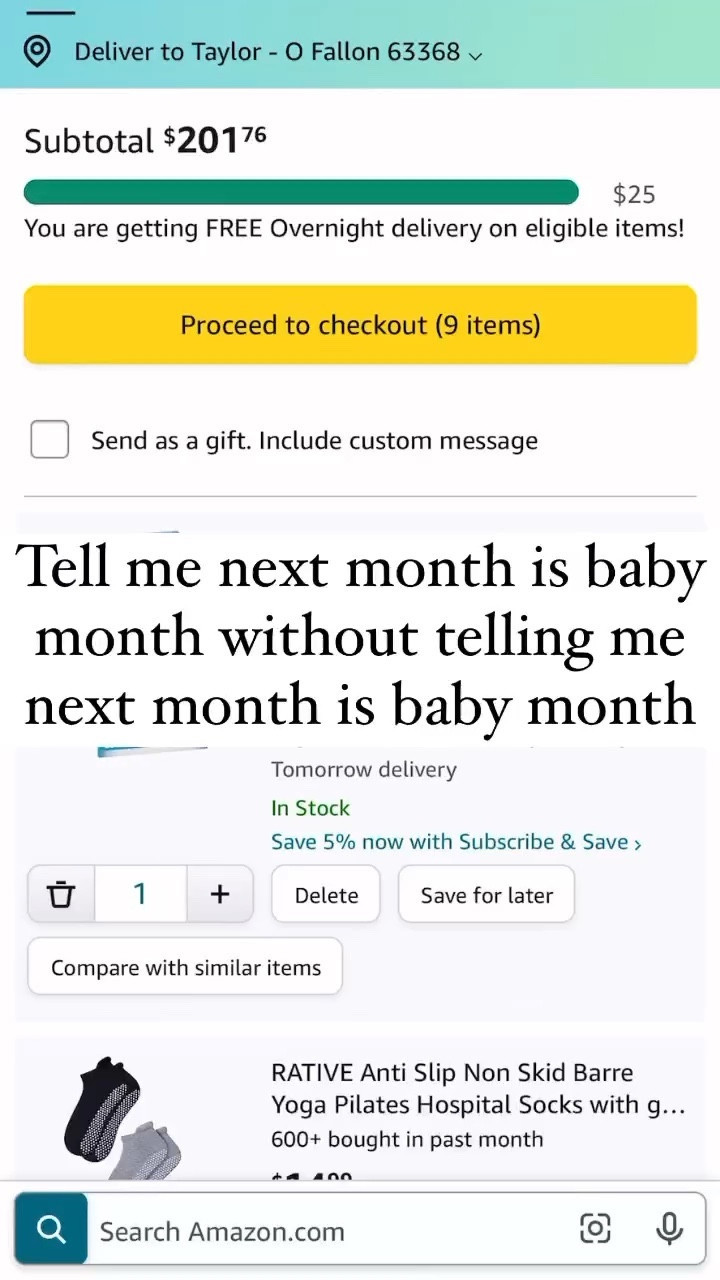Increase item quantity with plus icon
Image resolution: width=720 pixels, height=1280 pixels.
(x=220, y=894)
